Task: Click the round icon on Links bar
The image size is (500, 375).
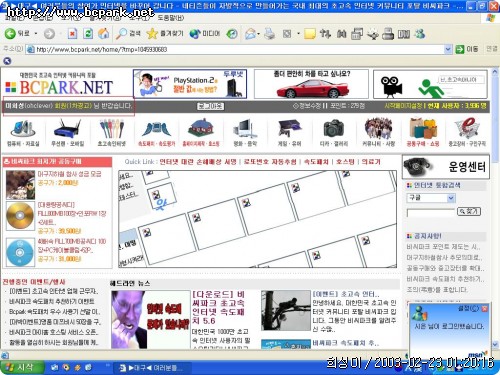Action: click(7, 61)
